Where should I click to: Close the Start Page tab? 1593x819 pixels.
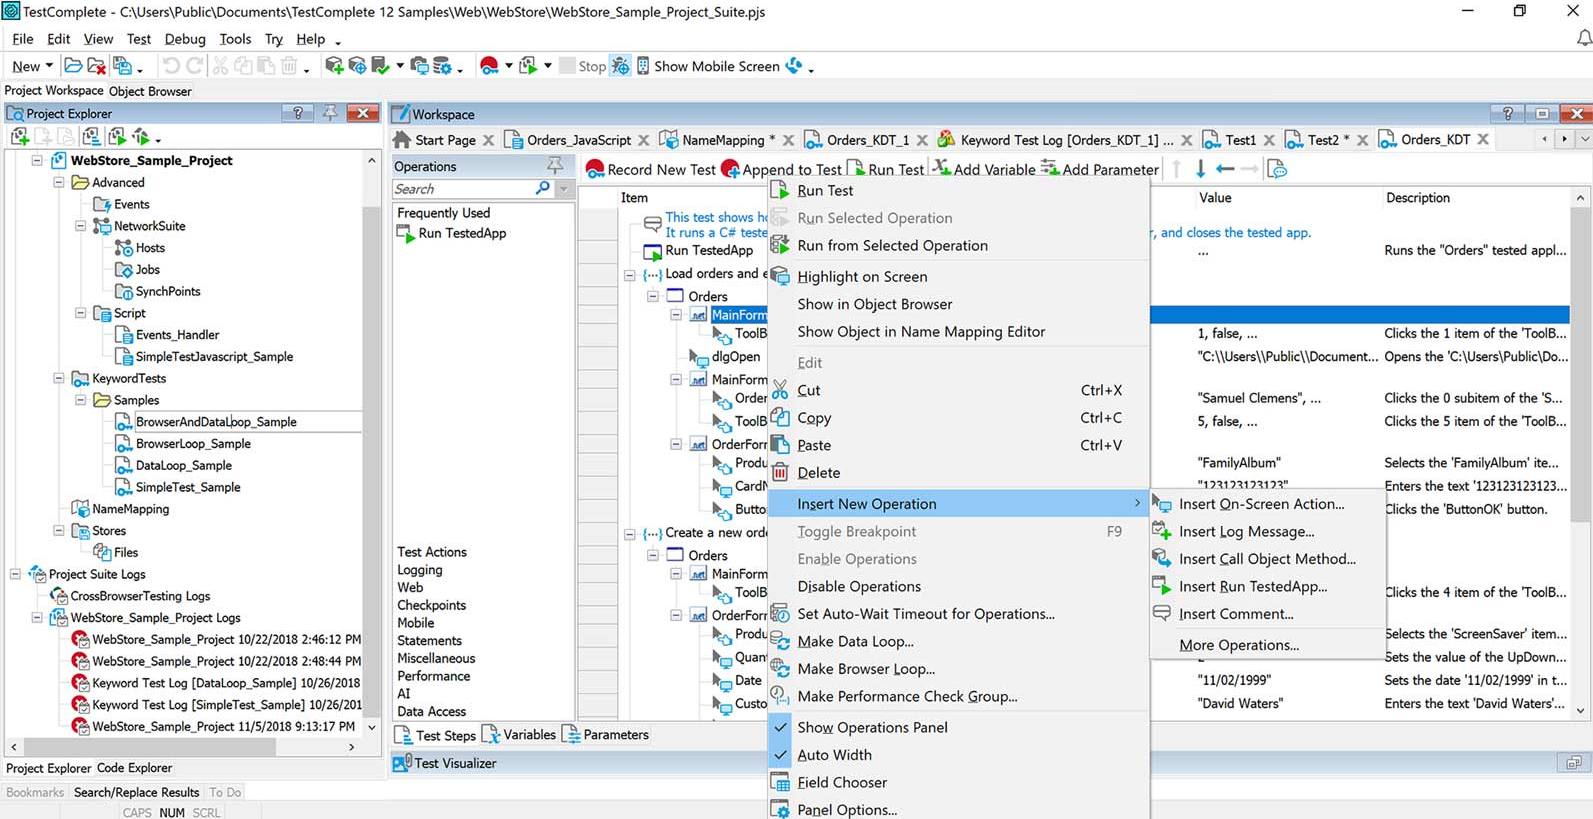click(x=488, y=140)
